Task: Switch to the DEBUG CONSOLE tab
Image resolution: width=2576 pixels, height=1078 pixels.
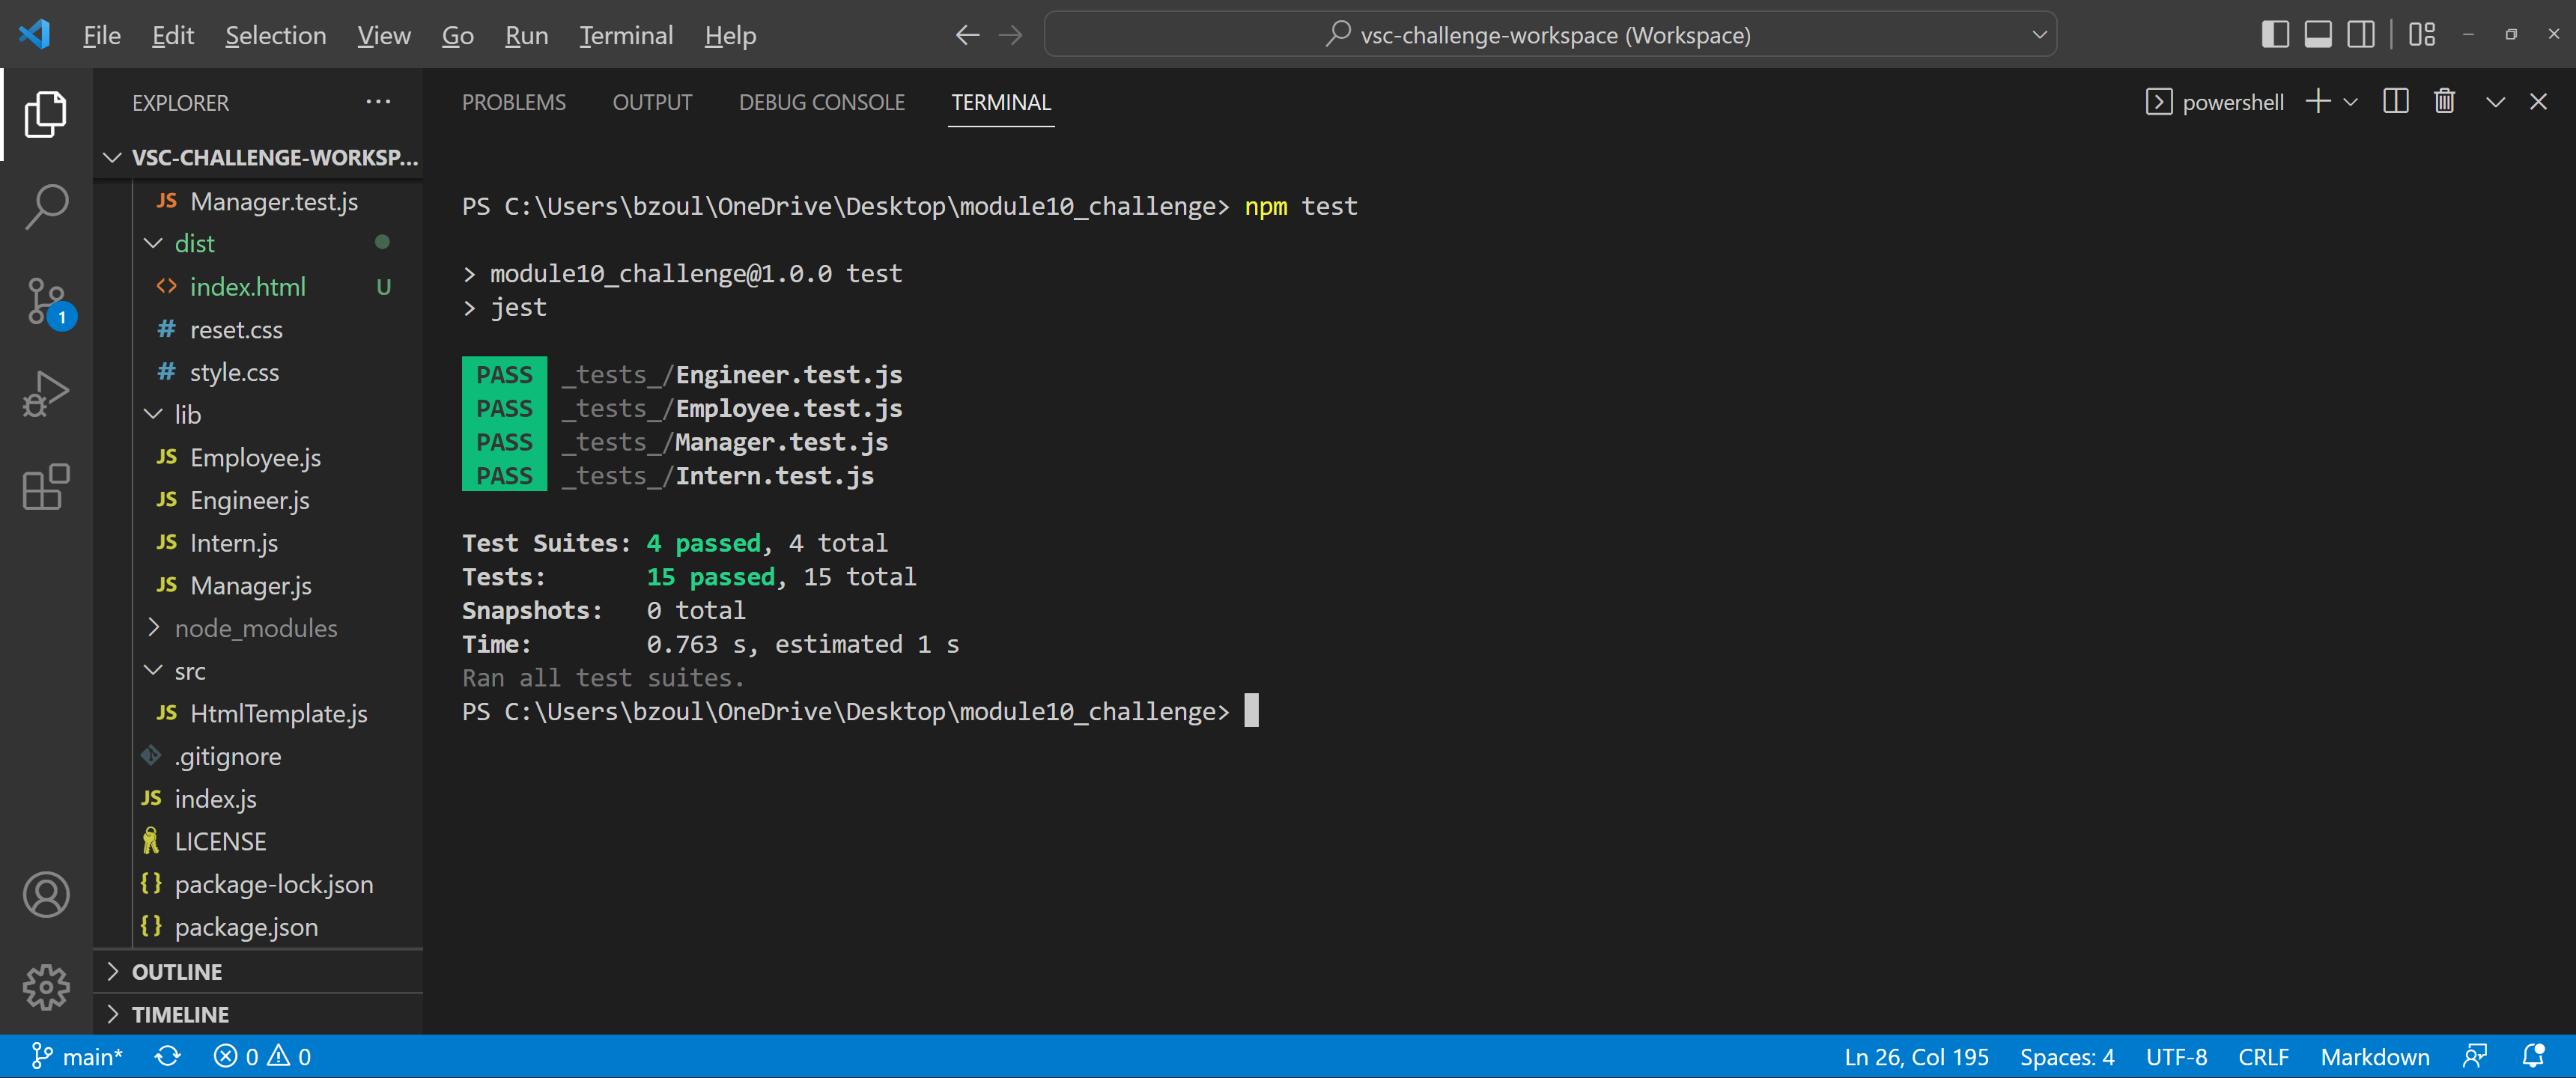Action: coord(821,102)
